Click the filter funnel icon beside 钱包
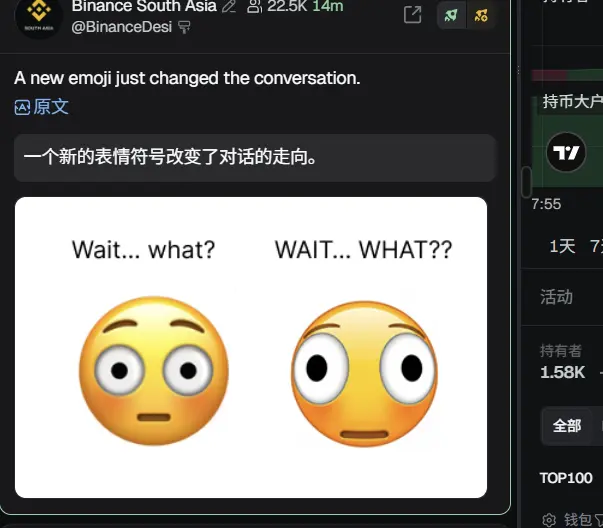This screenshot has height=528, width=603. [x=599, y=520]
